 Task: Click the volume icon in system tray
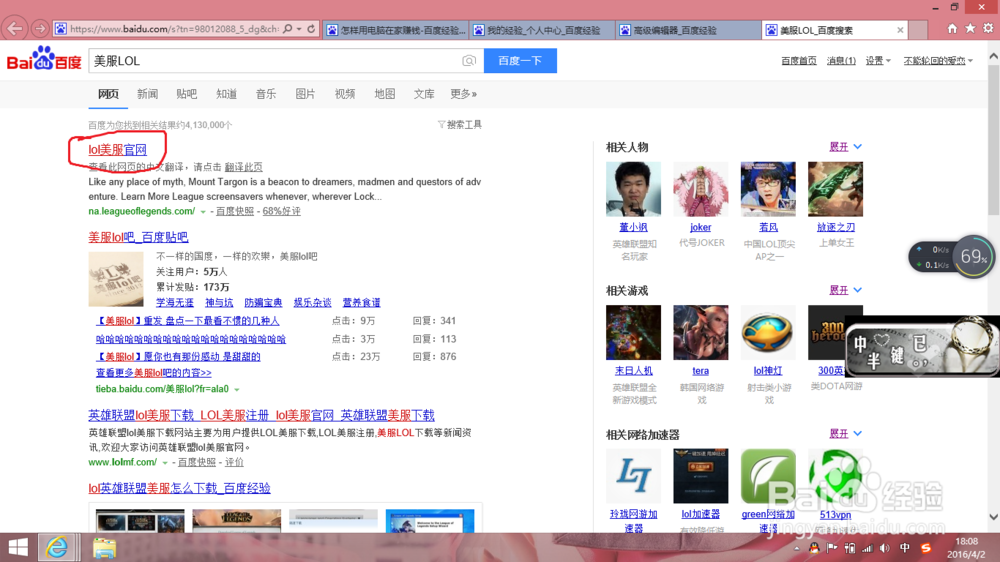tap(885, 548)
